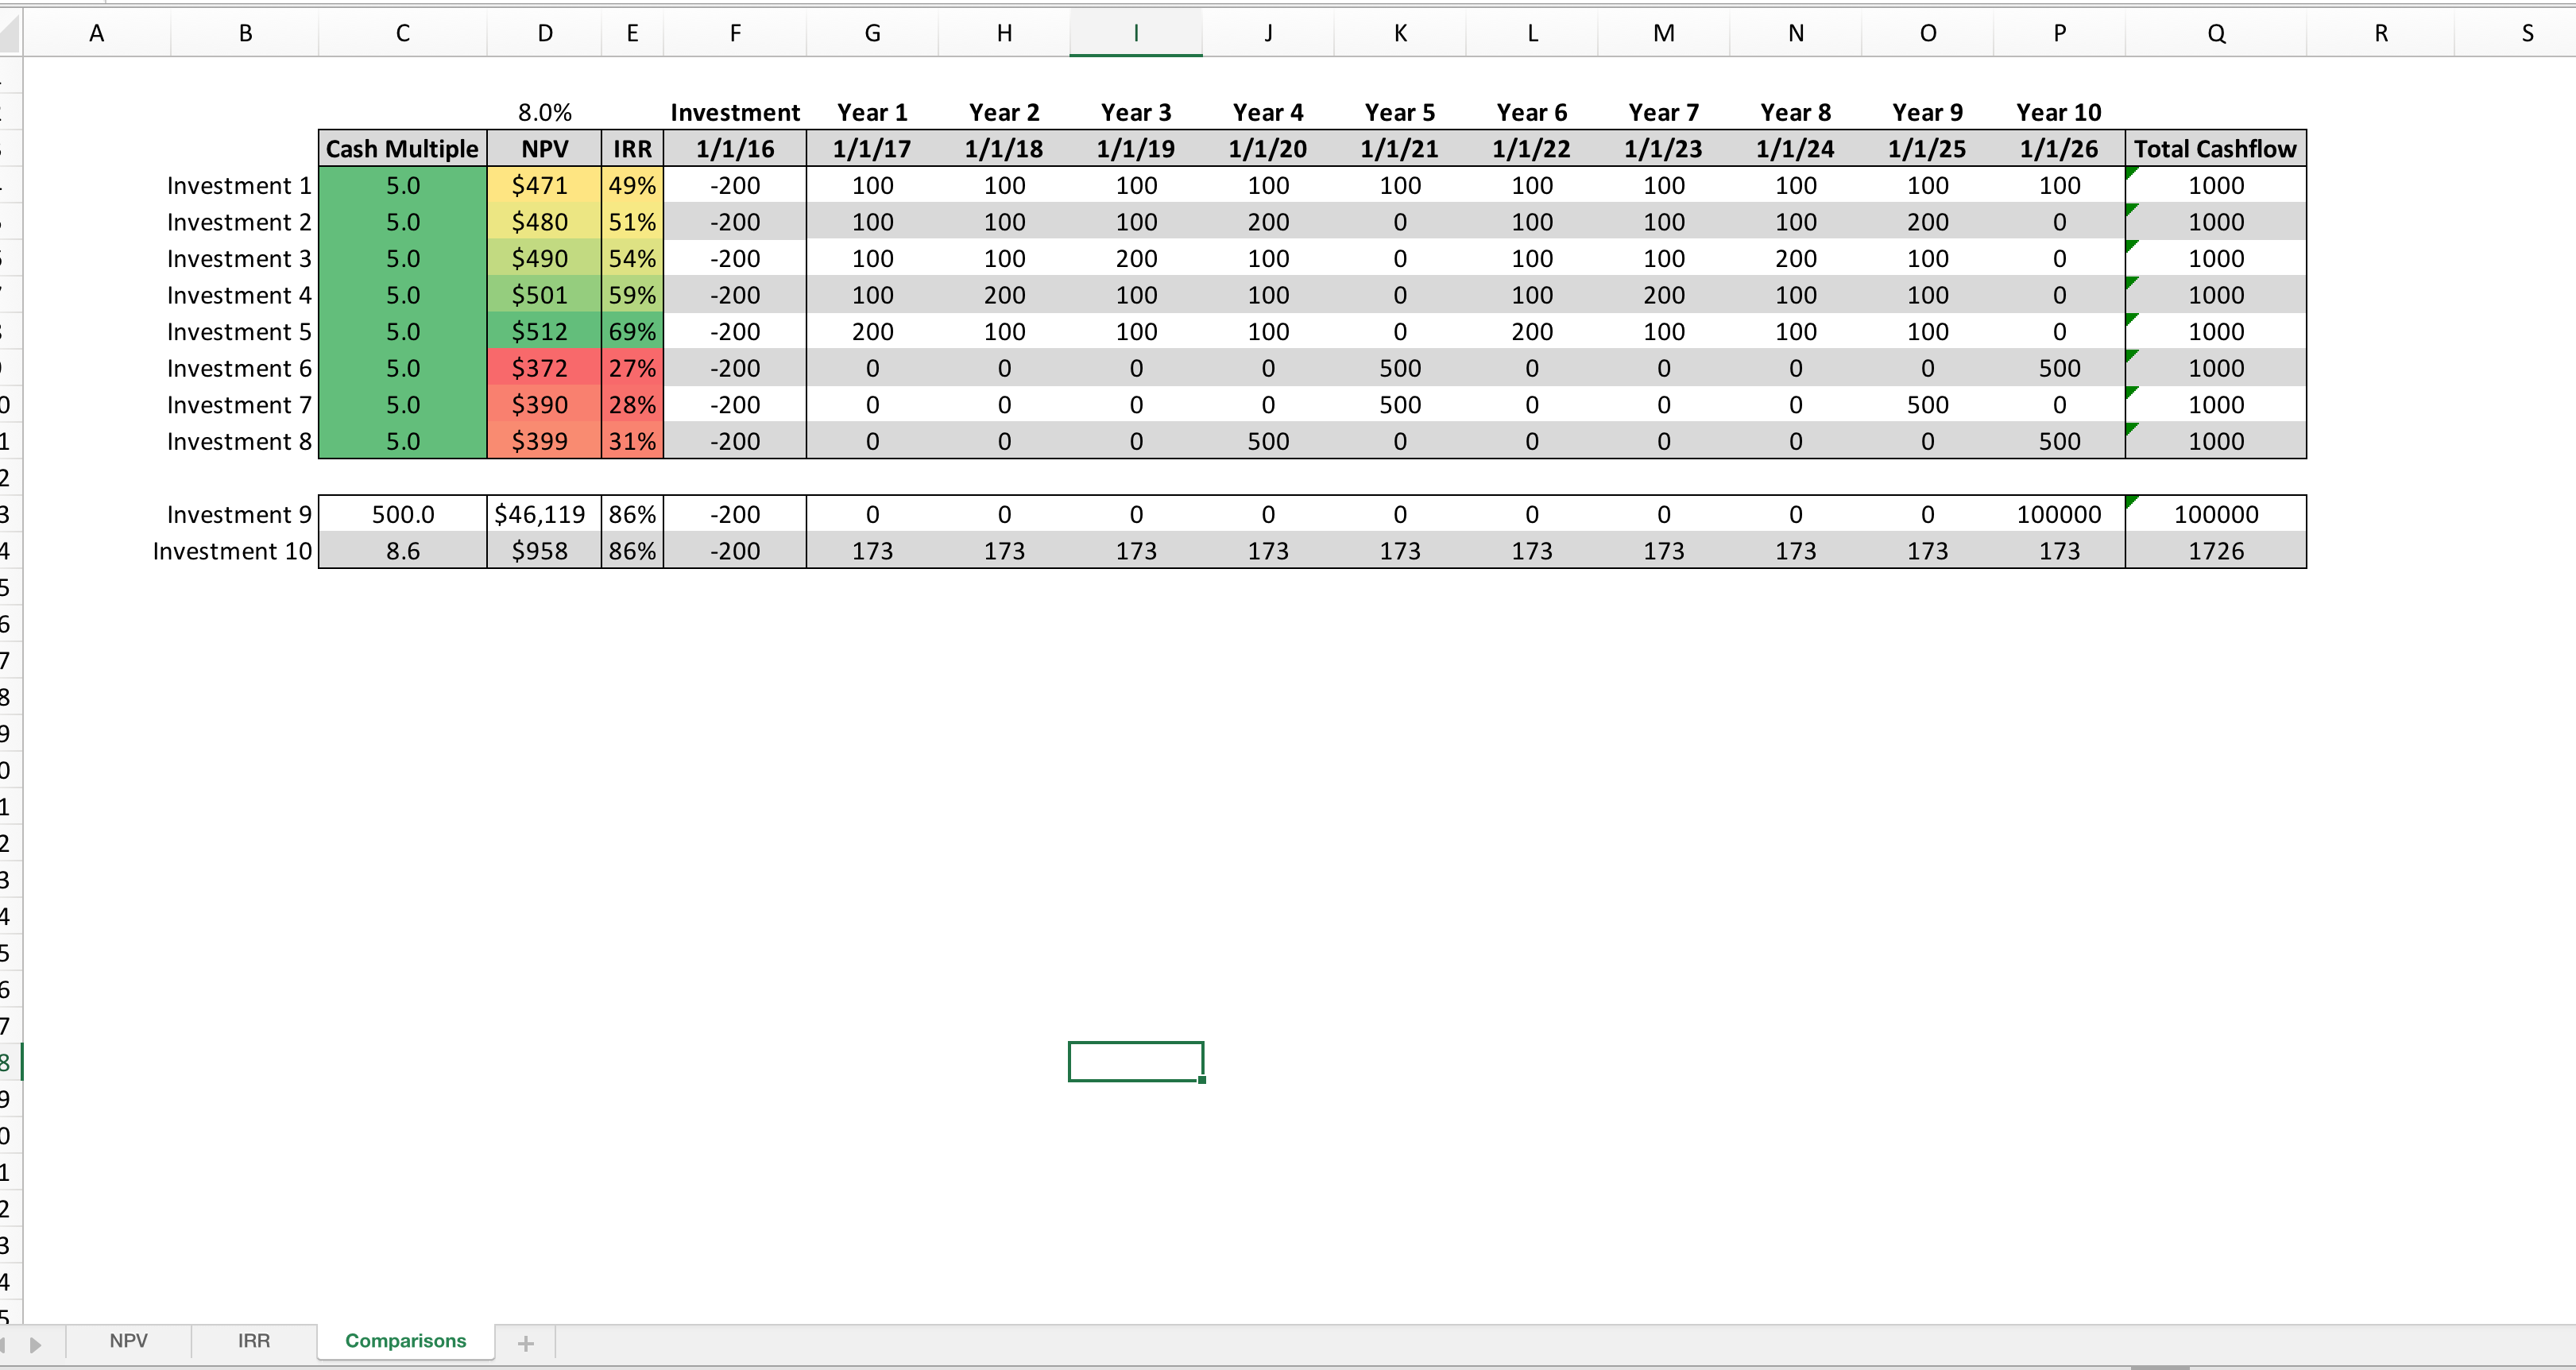Click the $372 red NPV cell
This screenshot has height=1370, width=2576.
(544, 368)
